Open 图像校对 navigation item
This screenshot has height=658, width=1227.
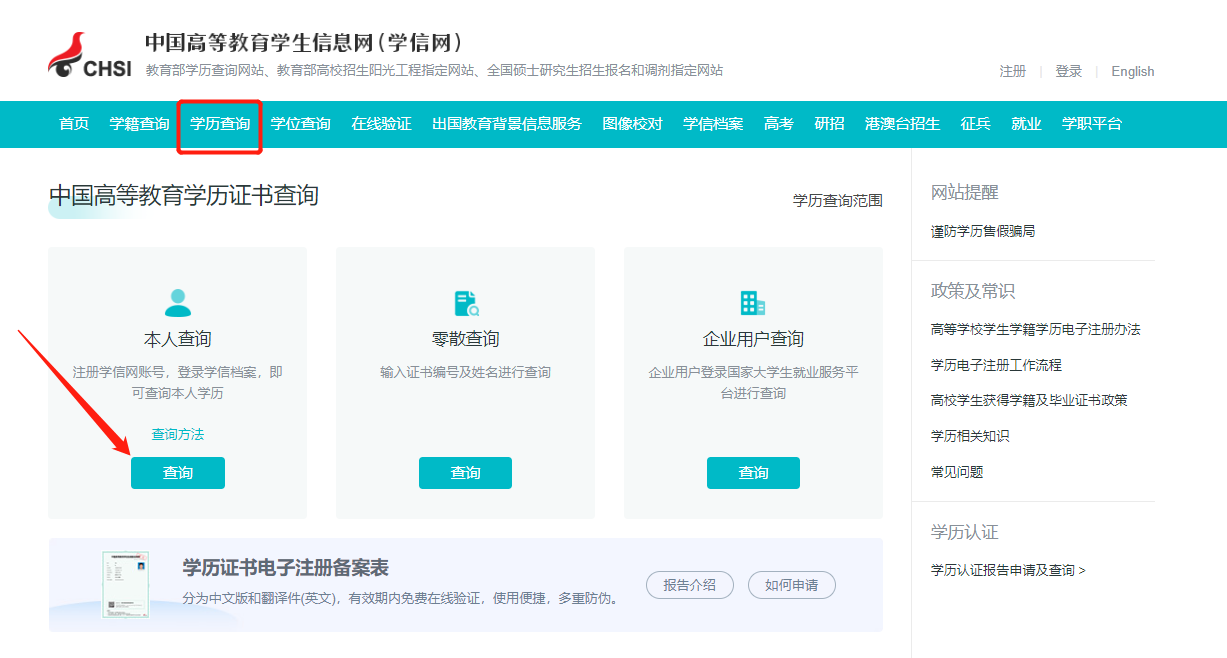[632, 124]
